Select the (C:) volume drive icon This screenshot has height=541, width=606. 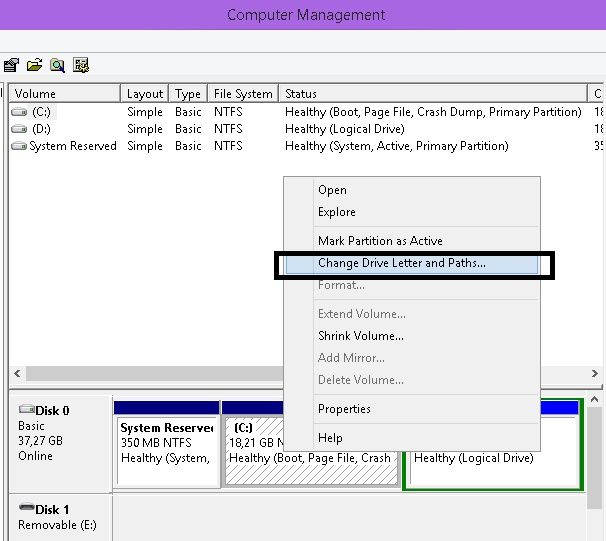19,112
